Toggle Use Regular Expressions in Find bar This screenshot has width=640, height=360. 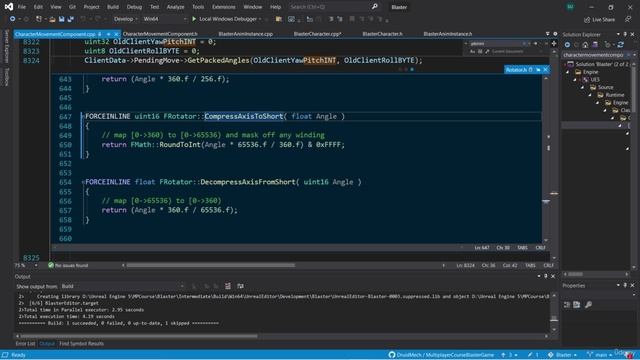tap(487, 51)
